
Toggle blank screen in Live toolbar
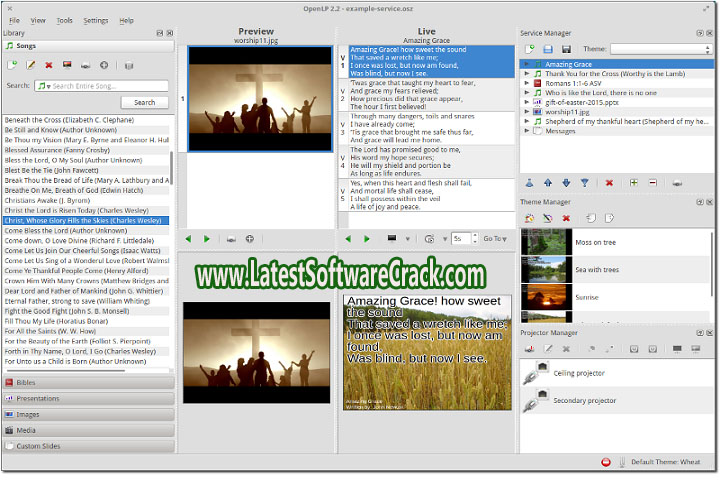point(392,238)
